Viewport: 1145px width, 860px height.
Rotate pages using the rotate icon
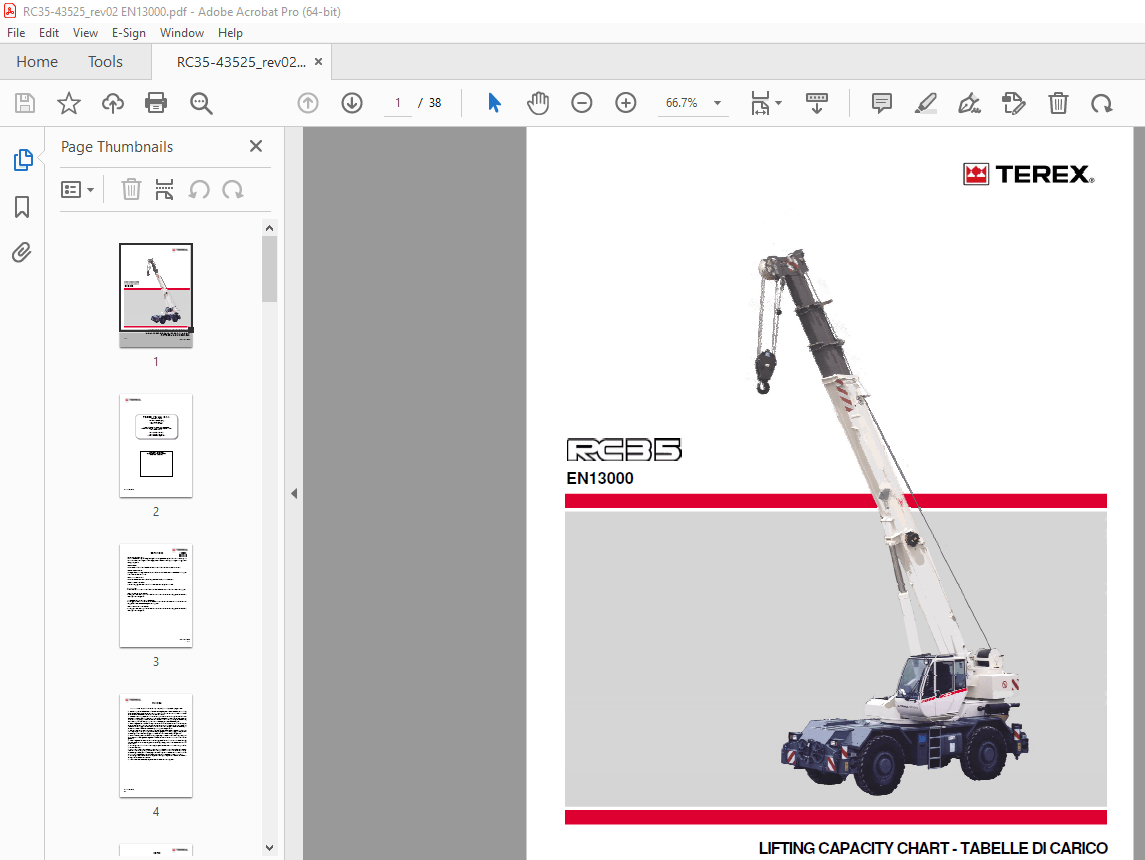pos(1101,103)
